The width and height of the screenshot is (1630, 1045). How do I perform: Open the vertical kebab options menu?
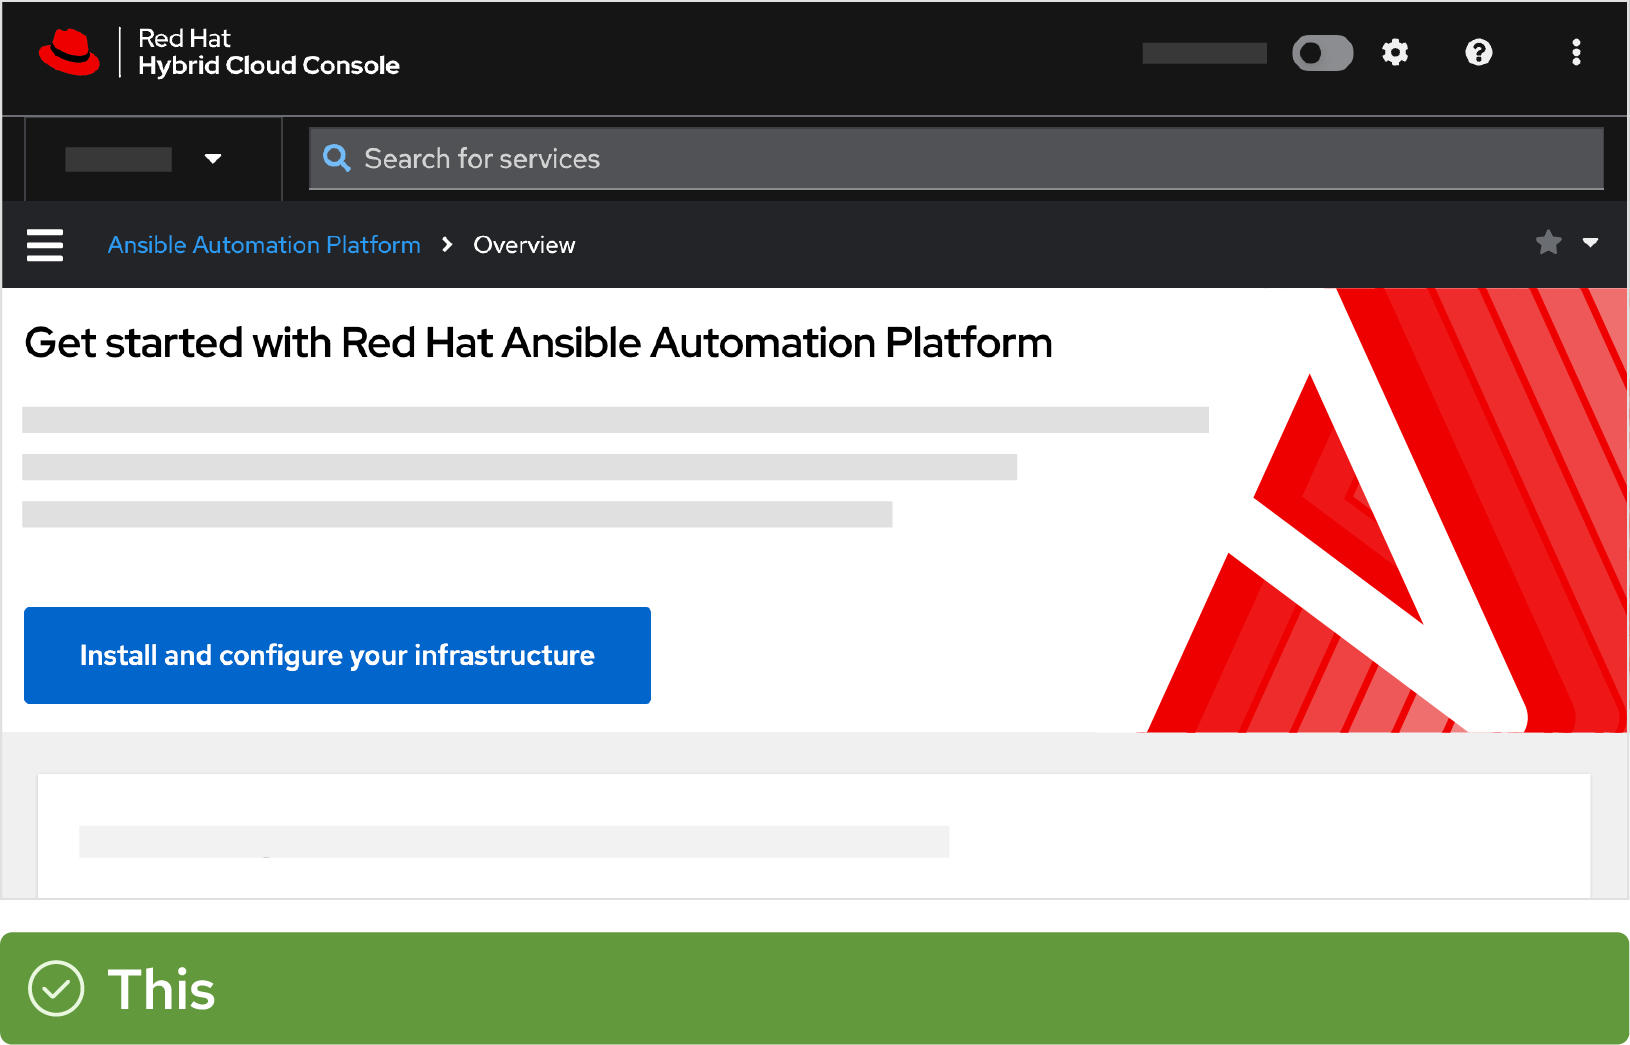click(x=1576, y=52)
